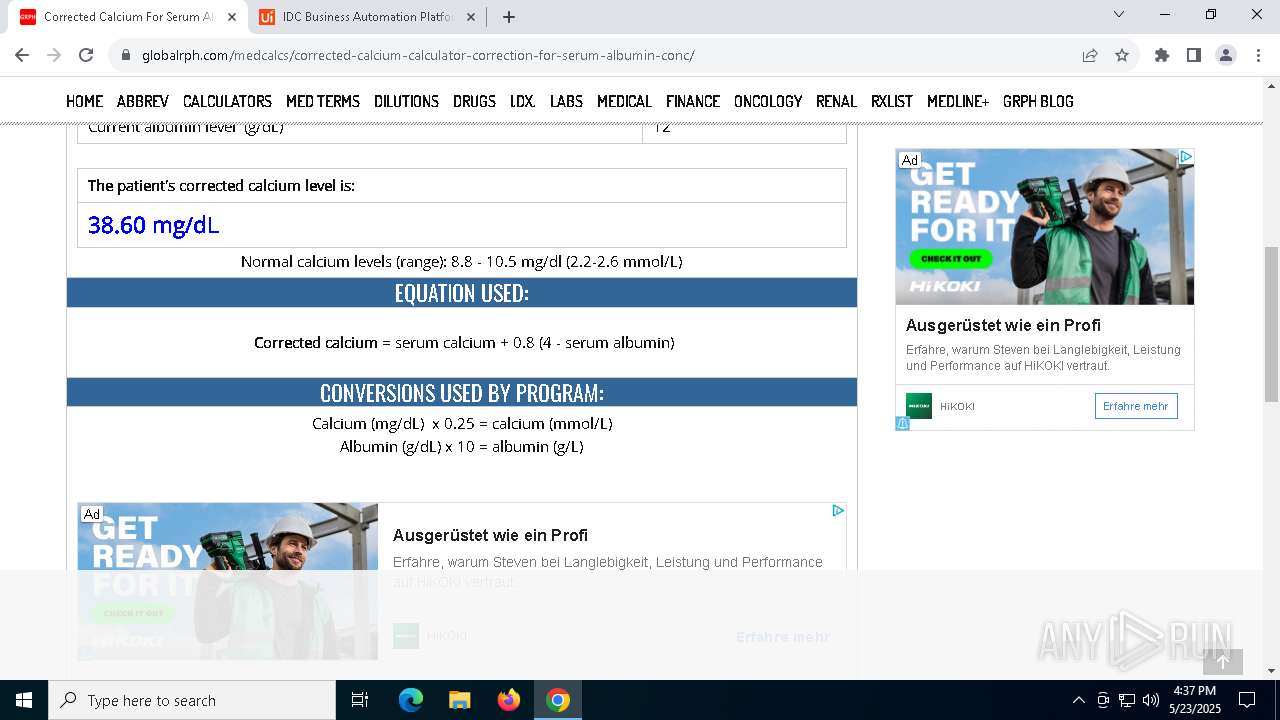Open Task View on the taskbar

tap(360, 700)
